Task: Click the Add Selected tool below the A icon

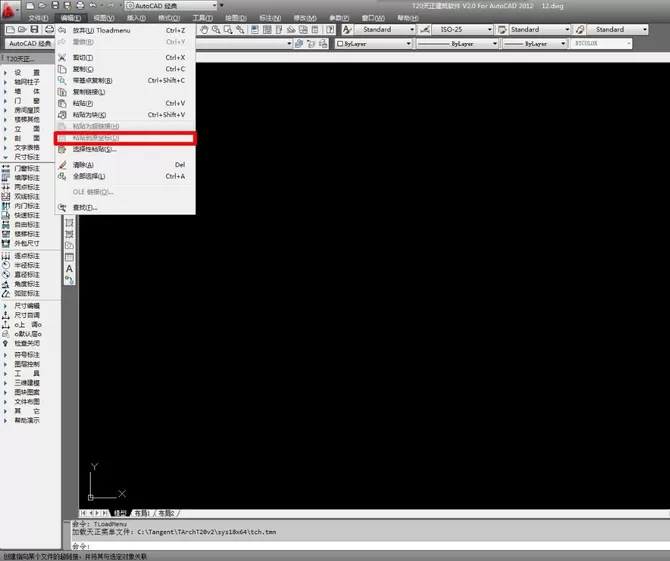Action: coord(69,280)
